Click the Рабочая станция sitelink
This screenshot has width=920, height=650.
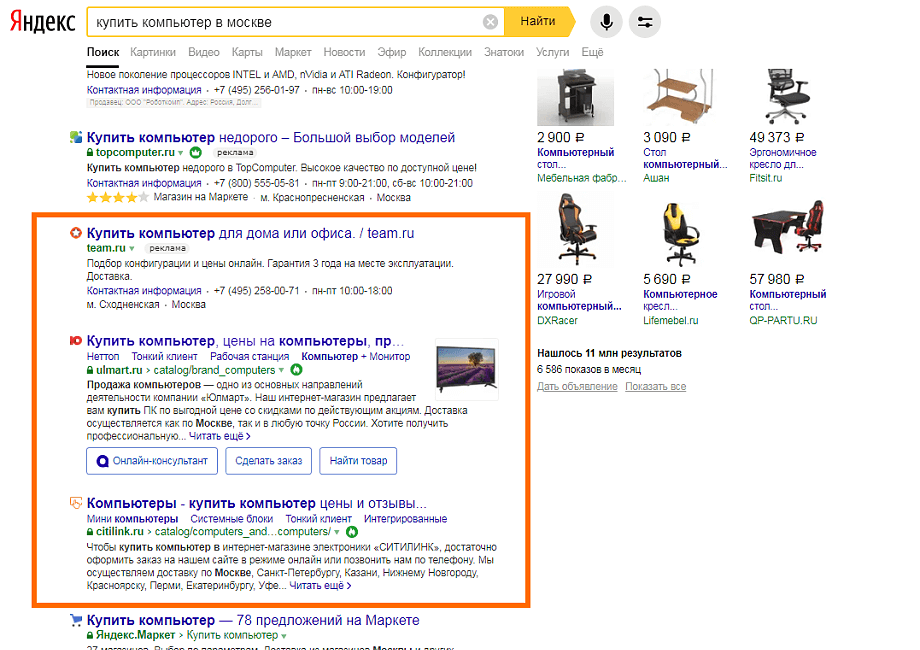click(x=249, y=357)
